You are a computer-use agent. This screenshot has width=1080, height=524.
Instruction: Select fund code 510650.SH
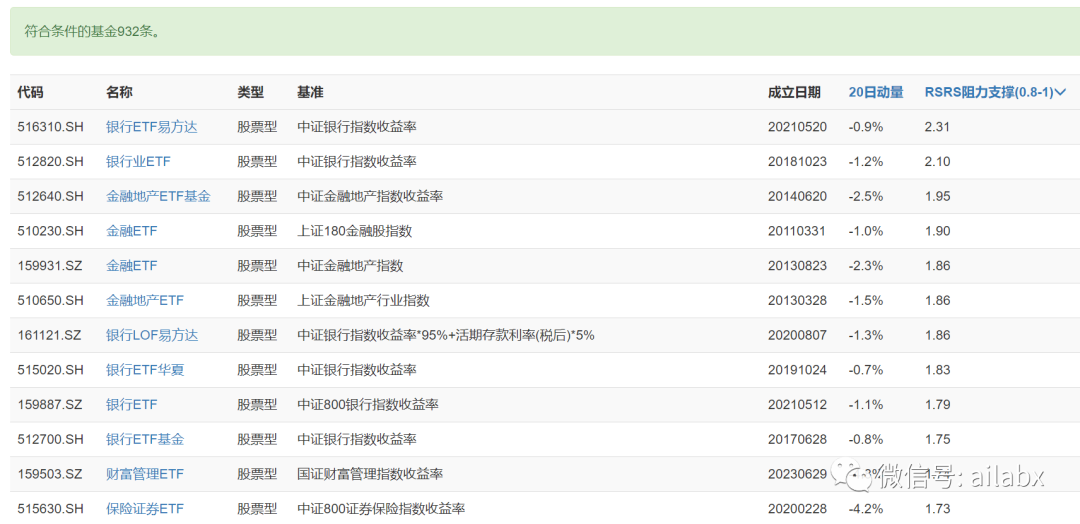pyautogui.click(x=50, y=300)
